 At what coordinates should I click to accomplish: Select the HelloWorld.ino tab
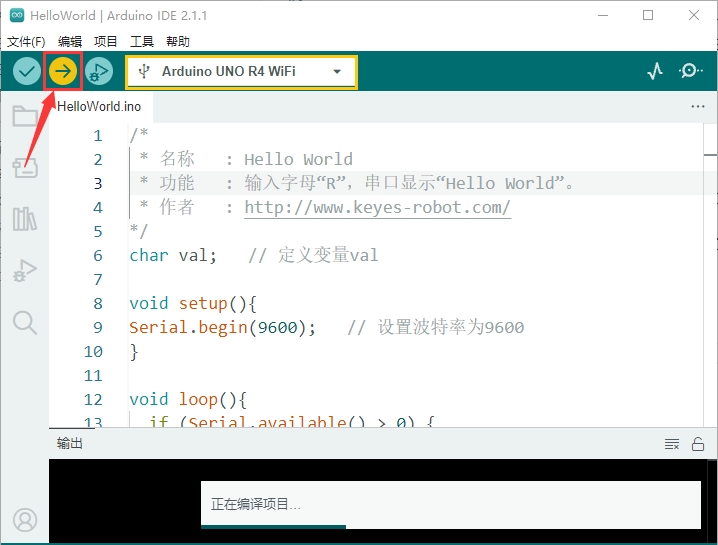click(x=101, y=107)
